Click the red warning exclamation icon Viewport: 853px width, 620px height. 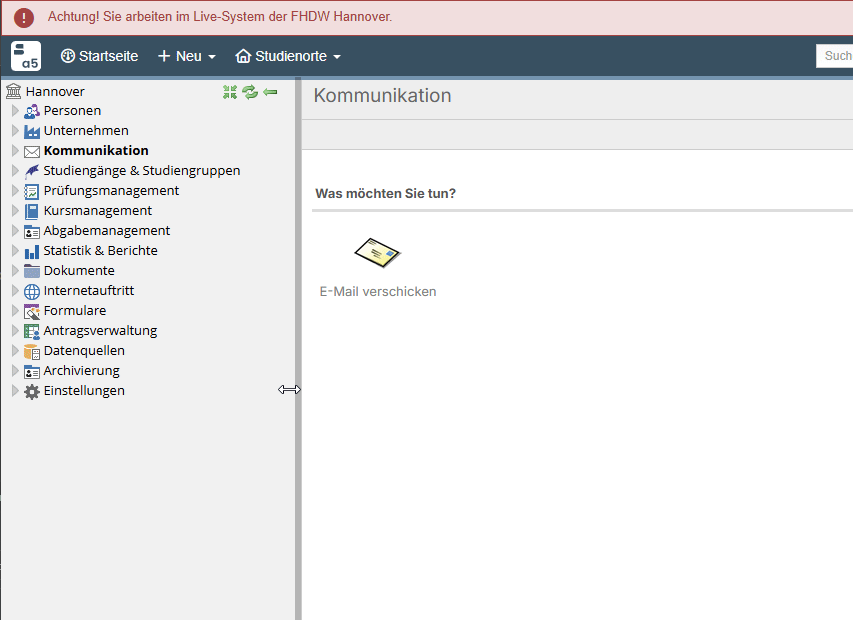[24, 17]
